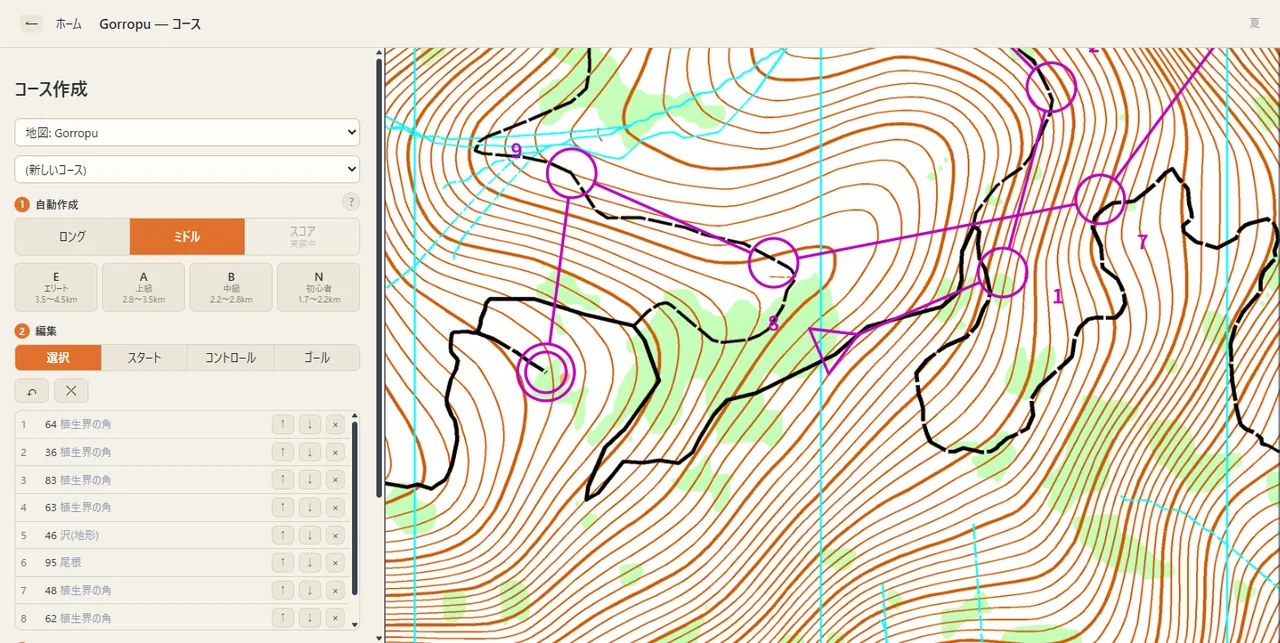The height and width of the screenshot is (643, 1280).
Task: Switch to the ゴール edit mode
Action: (317, 358)
